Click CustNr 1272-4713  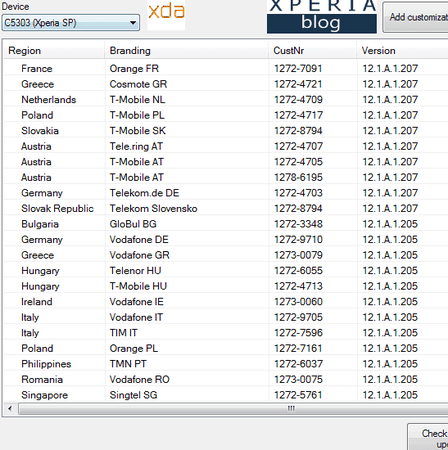tap(298, 286)
